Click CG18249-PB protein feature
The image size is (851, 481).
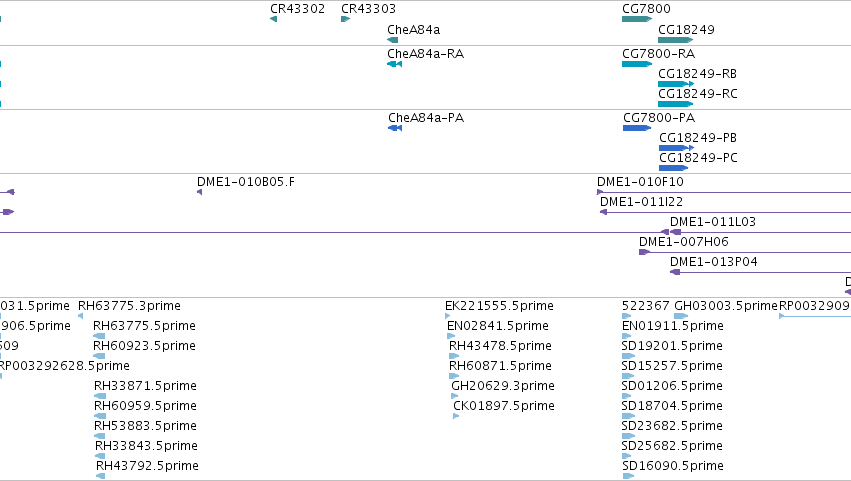coord(676,148)
